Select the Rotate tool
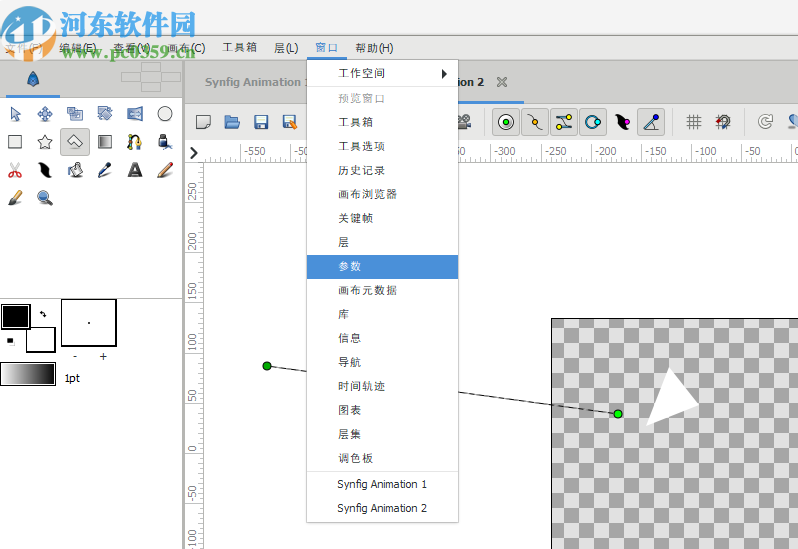 105,114
